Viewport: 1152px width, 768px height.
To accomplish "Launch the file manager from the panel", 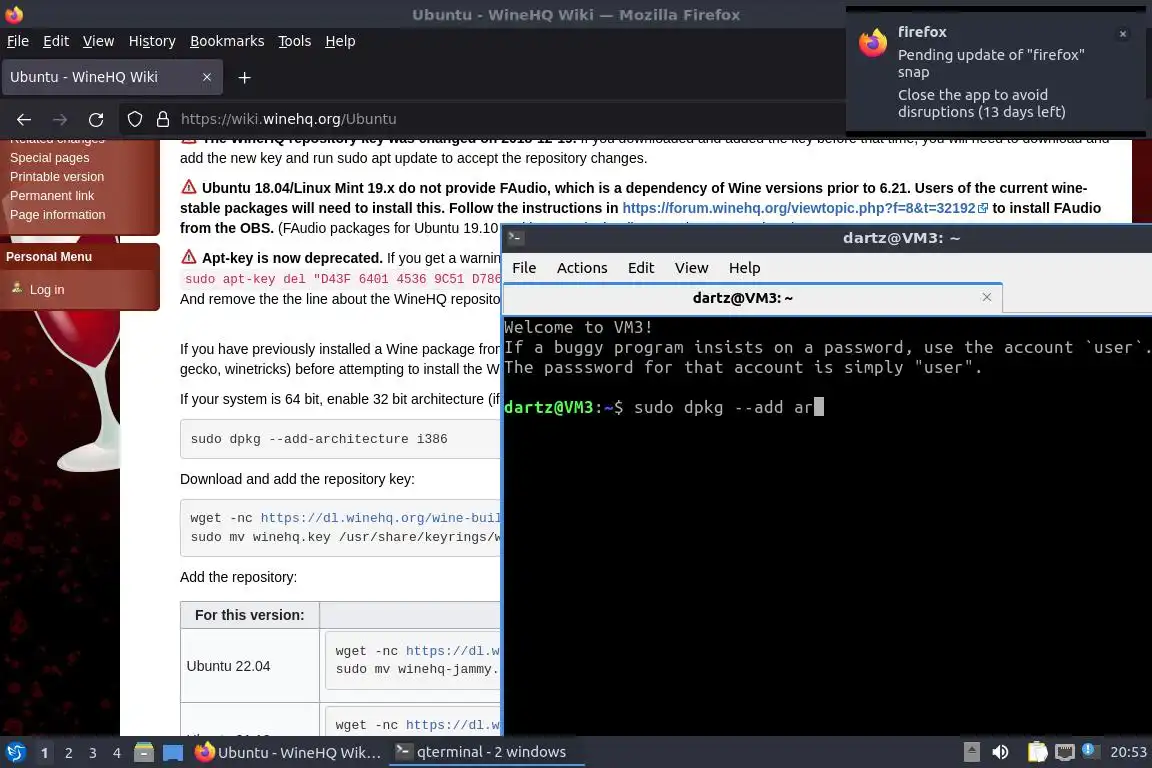I will 144,753.
